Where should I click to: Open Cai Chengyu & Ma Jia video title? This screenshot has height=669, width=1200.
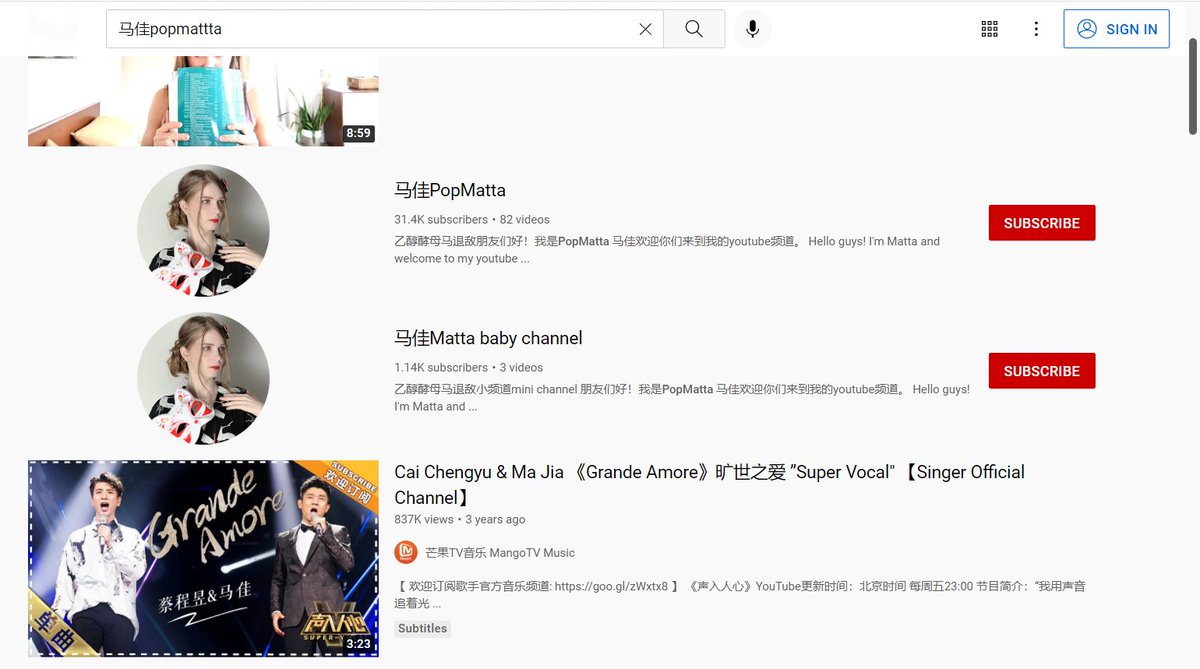(x=709, y=484)
